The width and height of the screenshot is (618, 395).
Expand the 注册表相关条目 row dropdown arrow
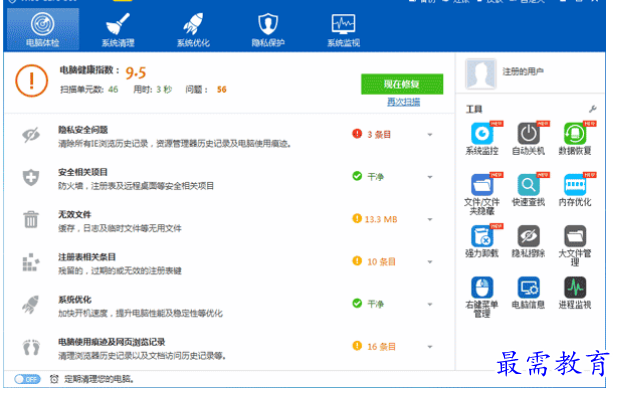pos(430,262)
